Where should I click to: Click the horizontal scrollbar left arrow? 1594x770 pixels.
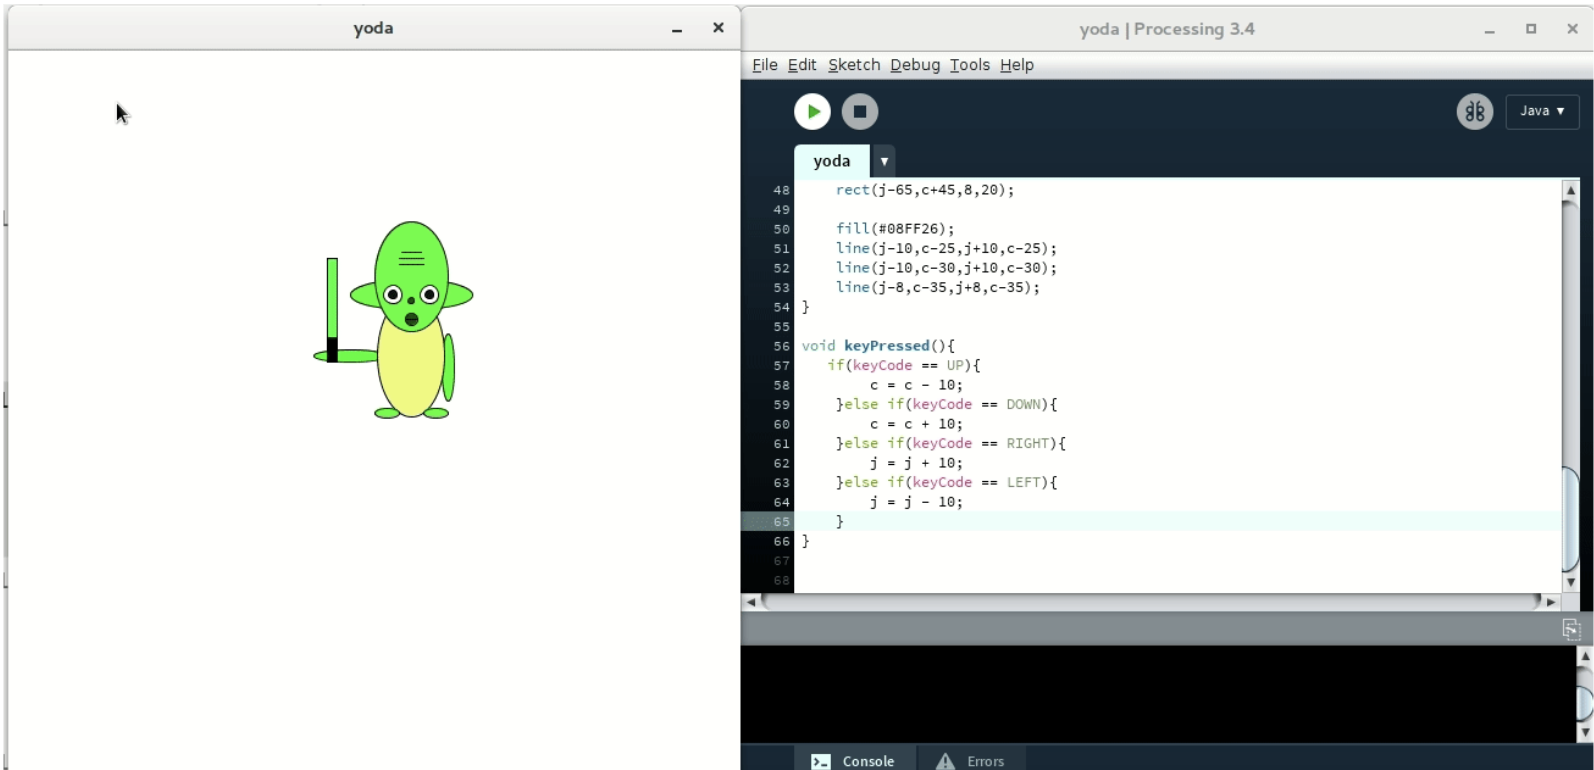[x=751, y=602]
